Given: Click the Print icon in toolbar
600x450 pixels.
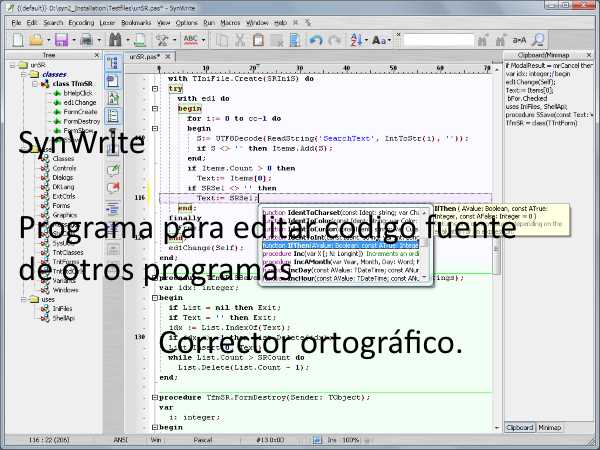Looking at the screenshot, I should [x=86, y=40].
